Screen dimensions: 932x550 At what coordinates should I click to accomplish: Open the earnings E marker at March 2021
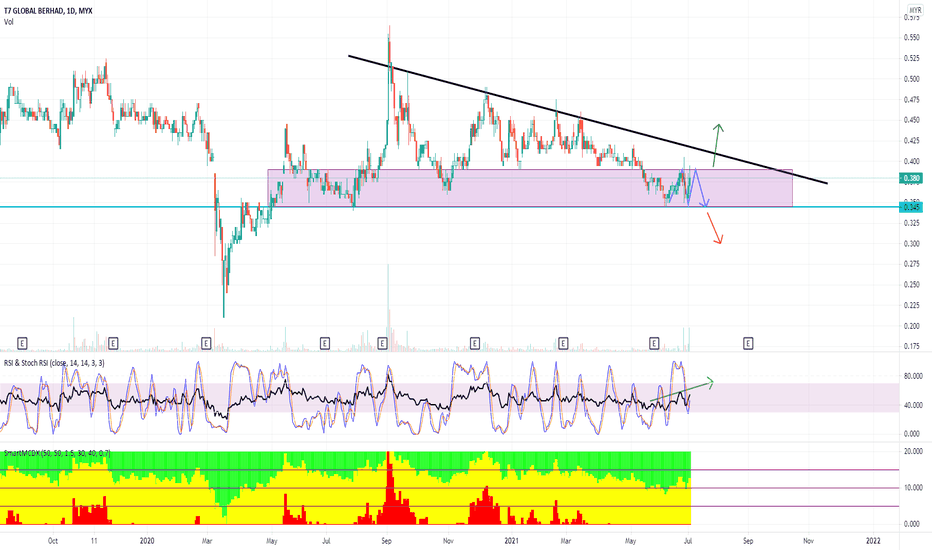(x=563, y=343)
